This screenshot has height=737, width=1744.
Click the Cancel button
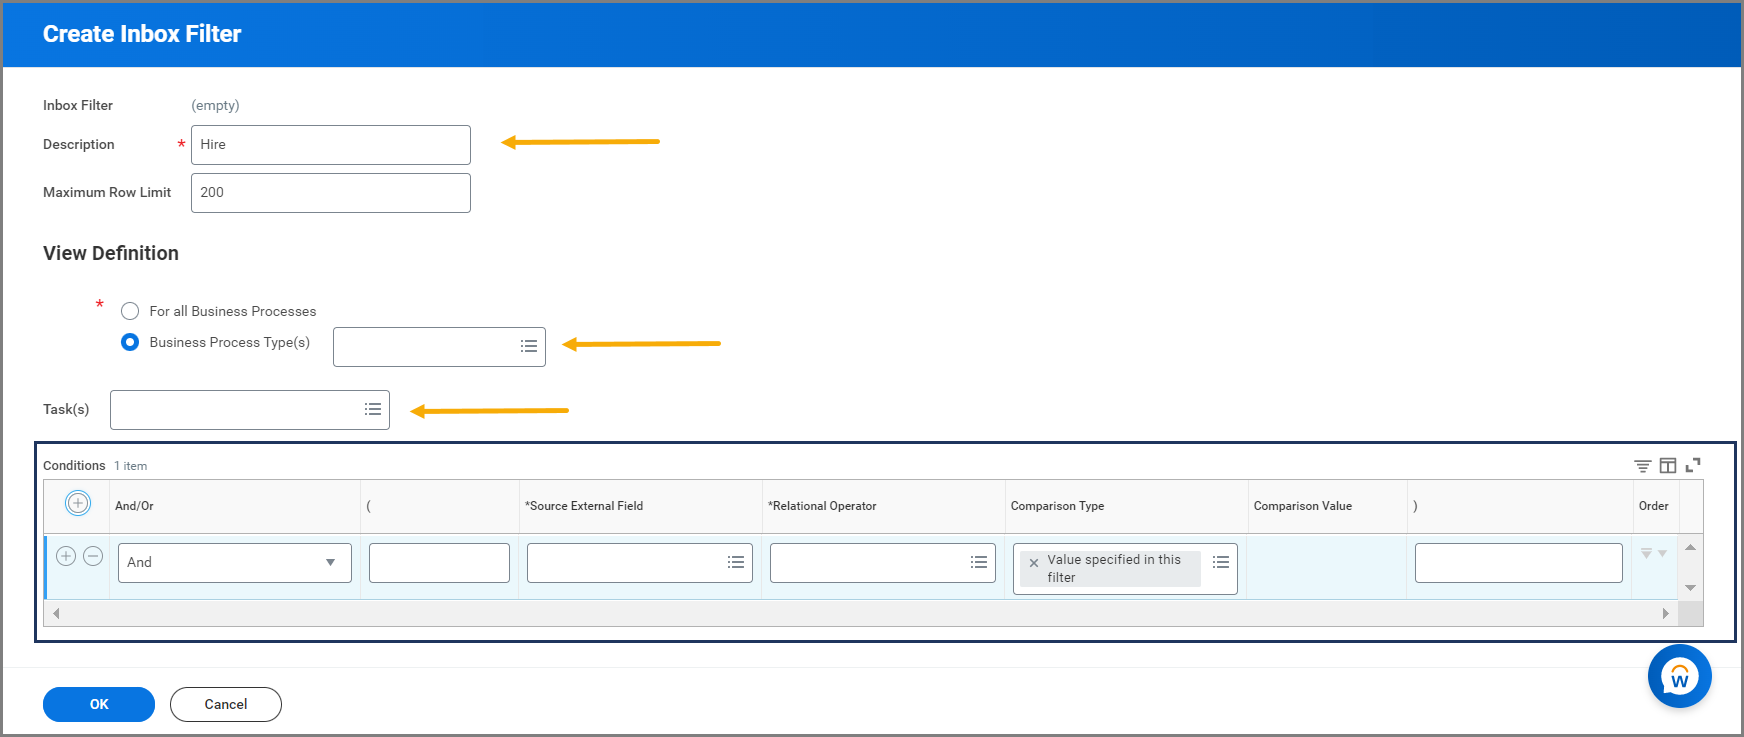[226, 704]
